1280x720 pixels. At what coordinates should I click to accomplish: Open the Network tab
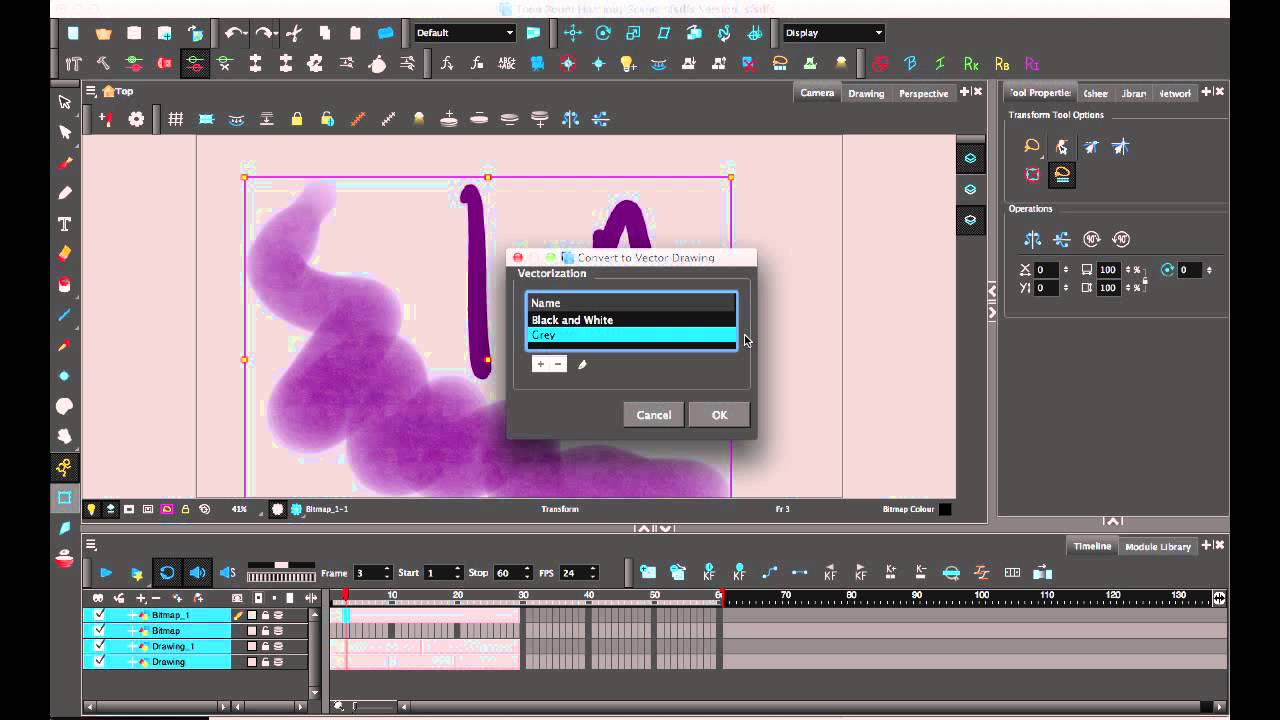[1175, 93]
